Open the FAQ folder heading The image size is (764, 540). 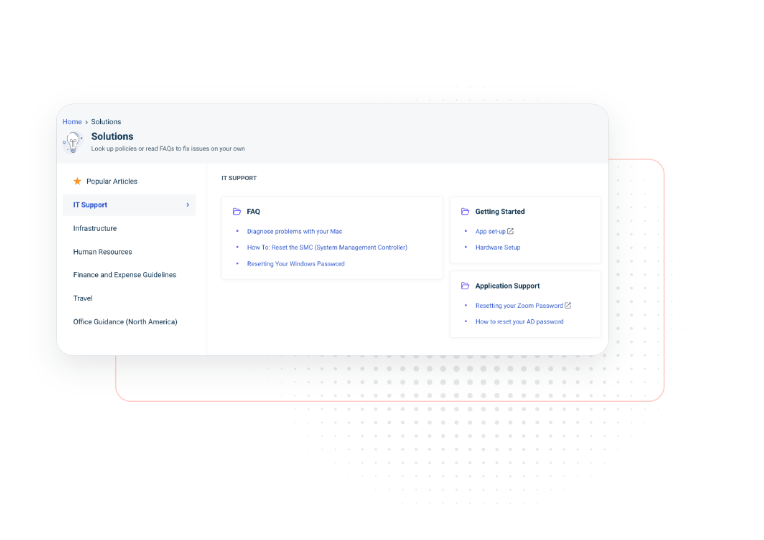click(253, 212)
